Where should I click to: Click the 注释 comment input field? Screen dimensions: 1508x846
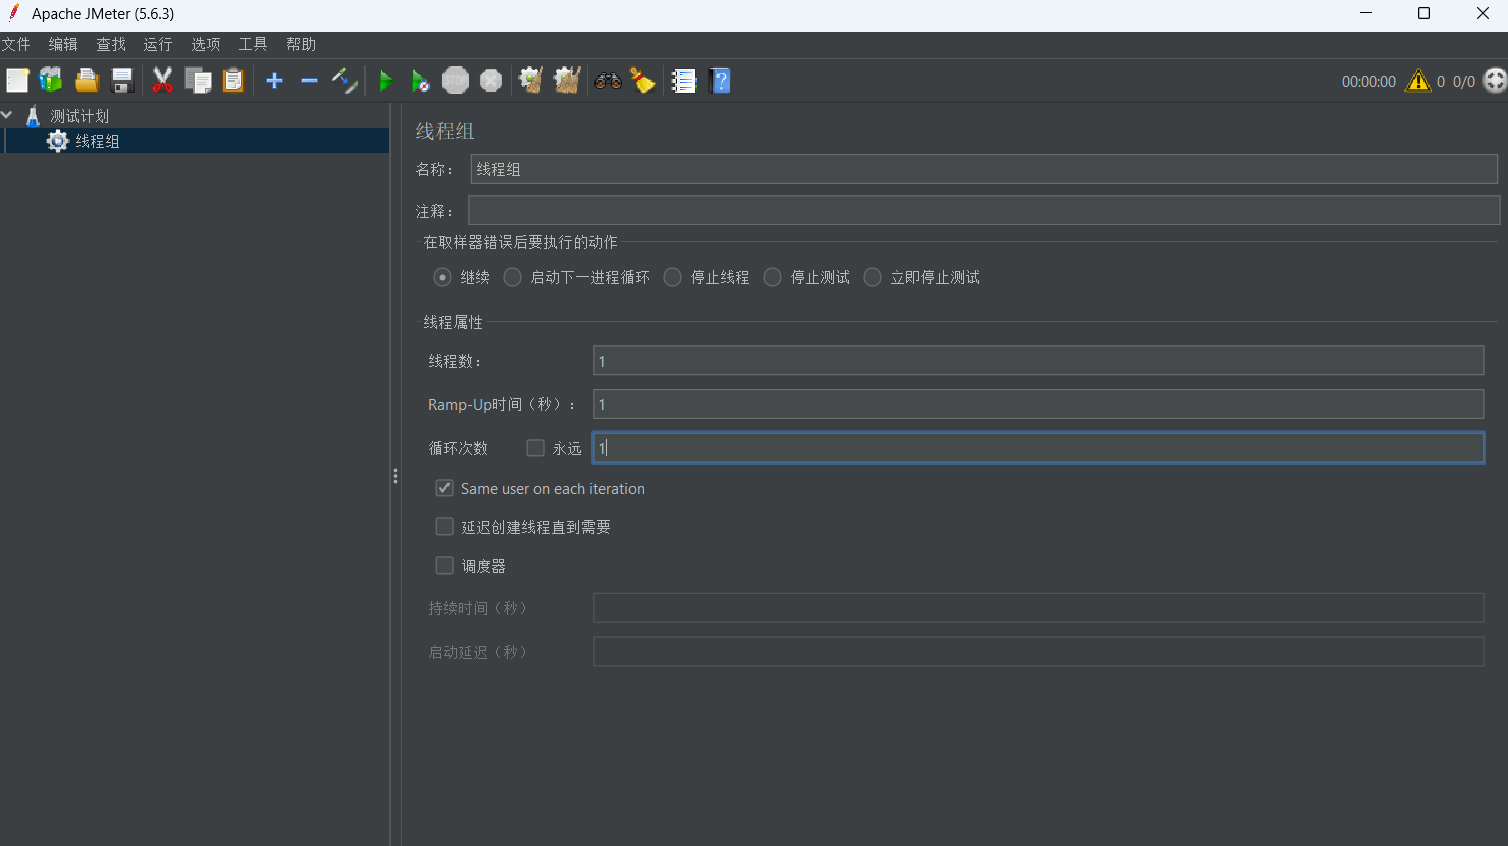tap(984, 210)
